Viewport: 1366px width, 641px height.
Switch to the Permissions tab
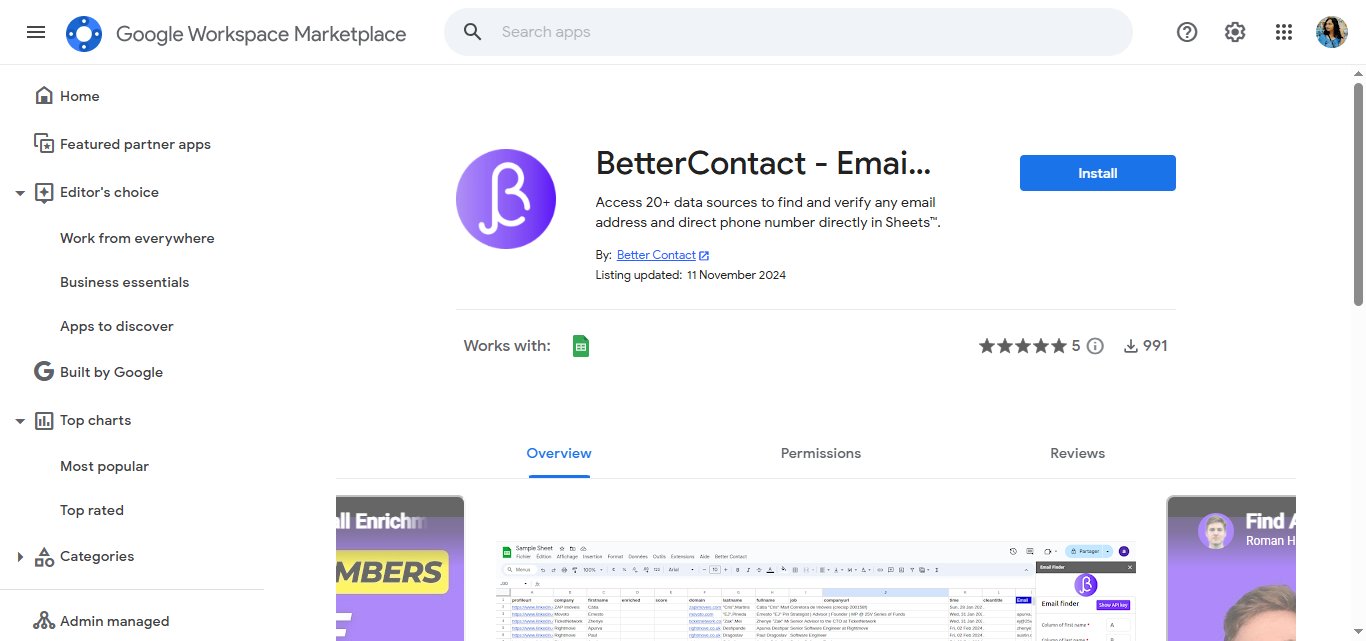pos(821,453)
